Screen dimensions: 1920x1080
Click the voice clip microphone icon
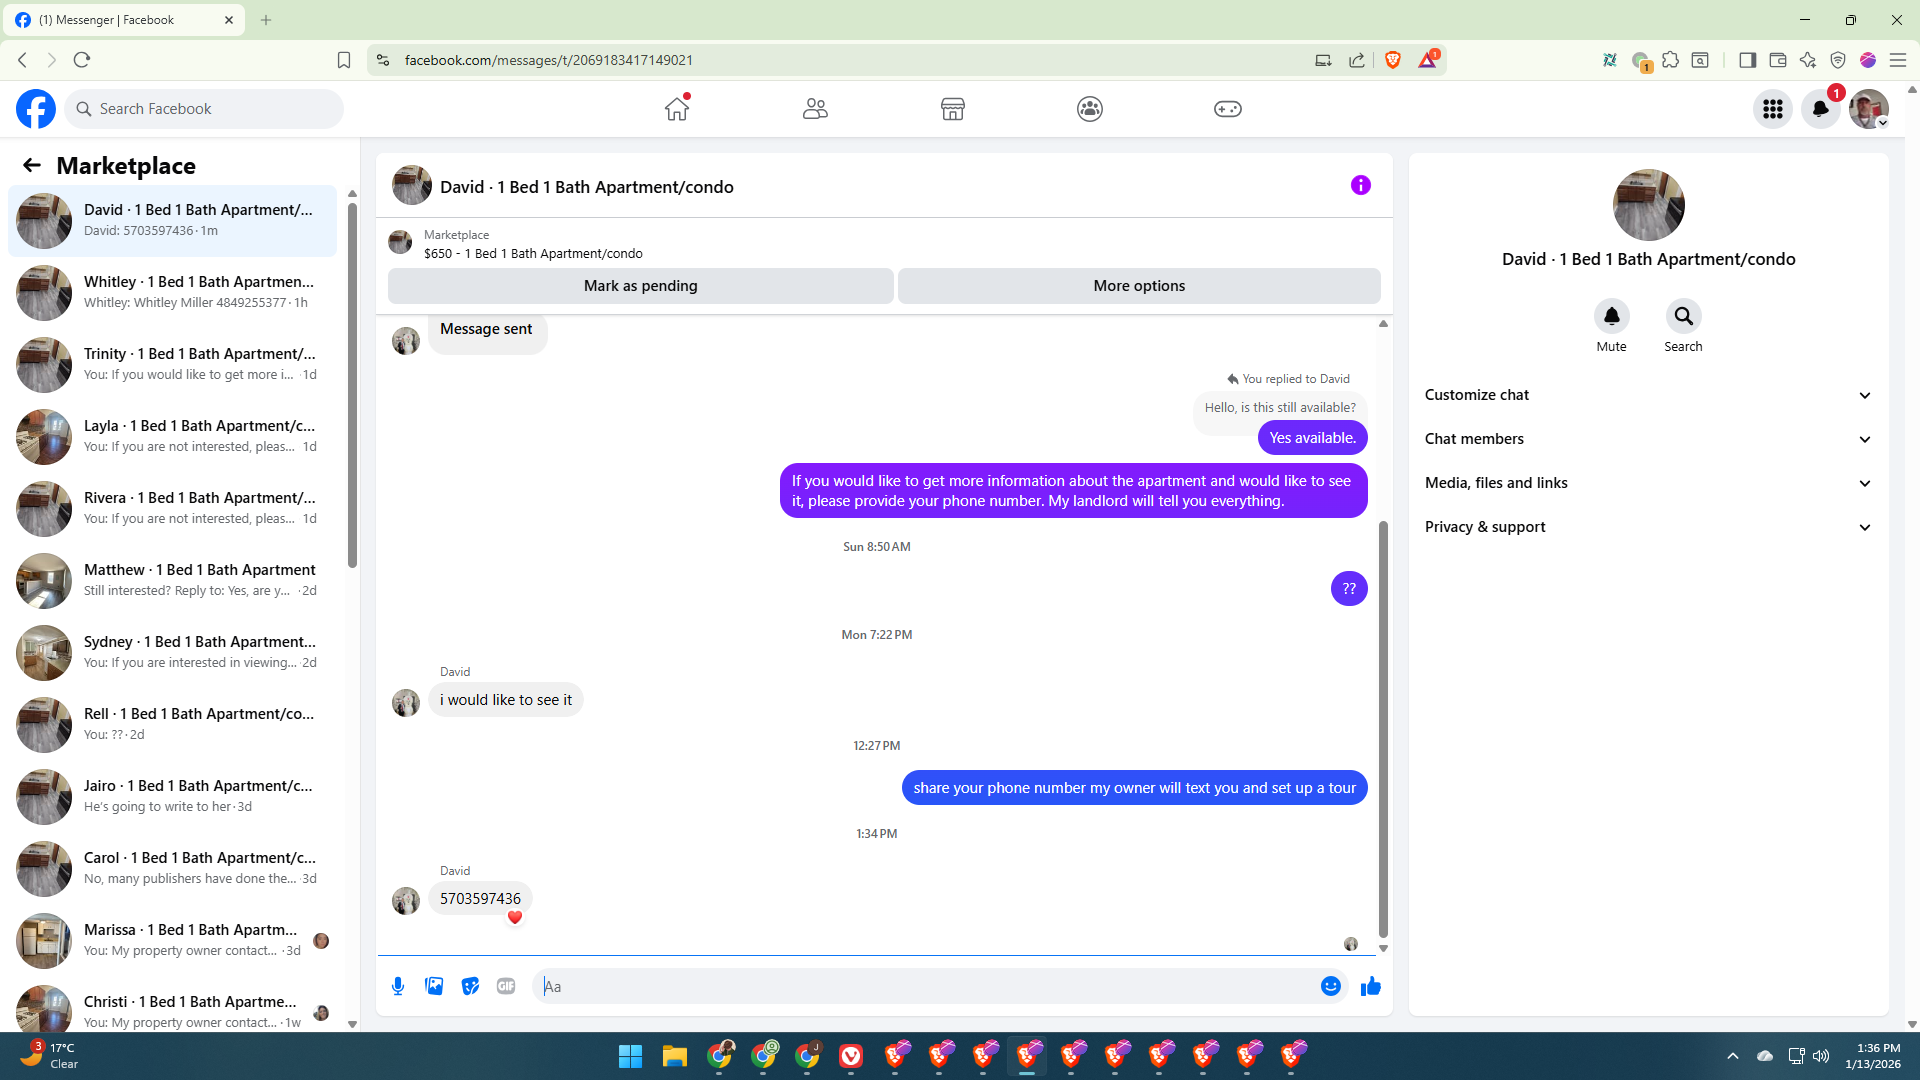pyautogui.click(x=398, y=986)
